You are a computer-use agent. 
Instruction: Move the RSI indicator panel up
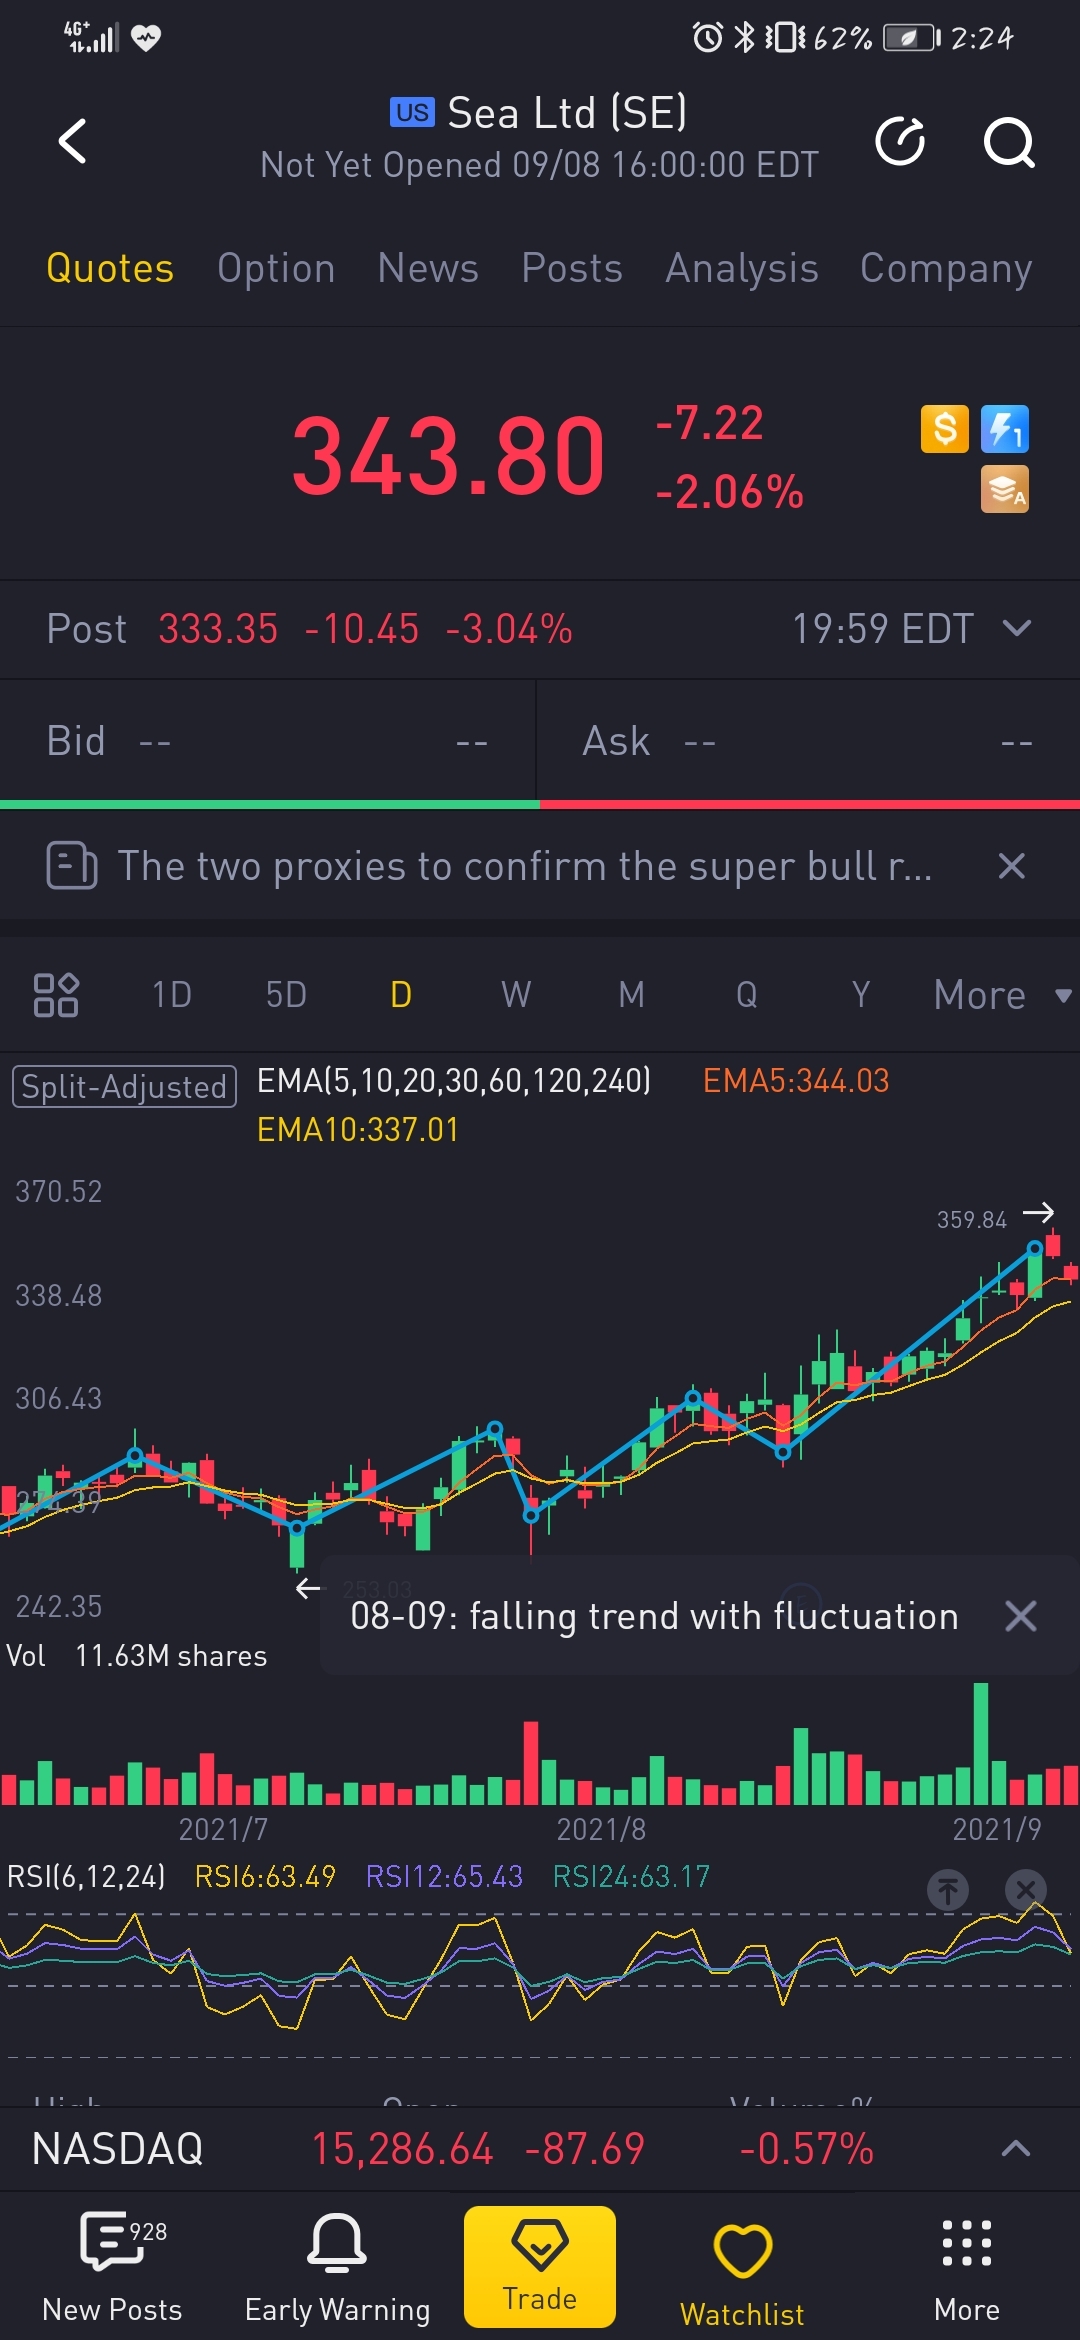(947, 1890)
